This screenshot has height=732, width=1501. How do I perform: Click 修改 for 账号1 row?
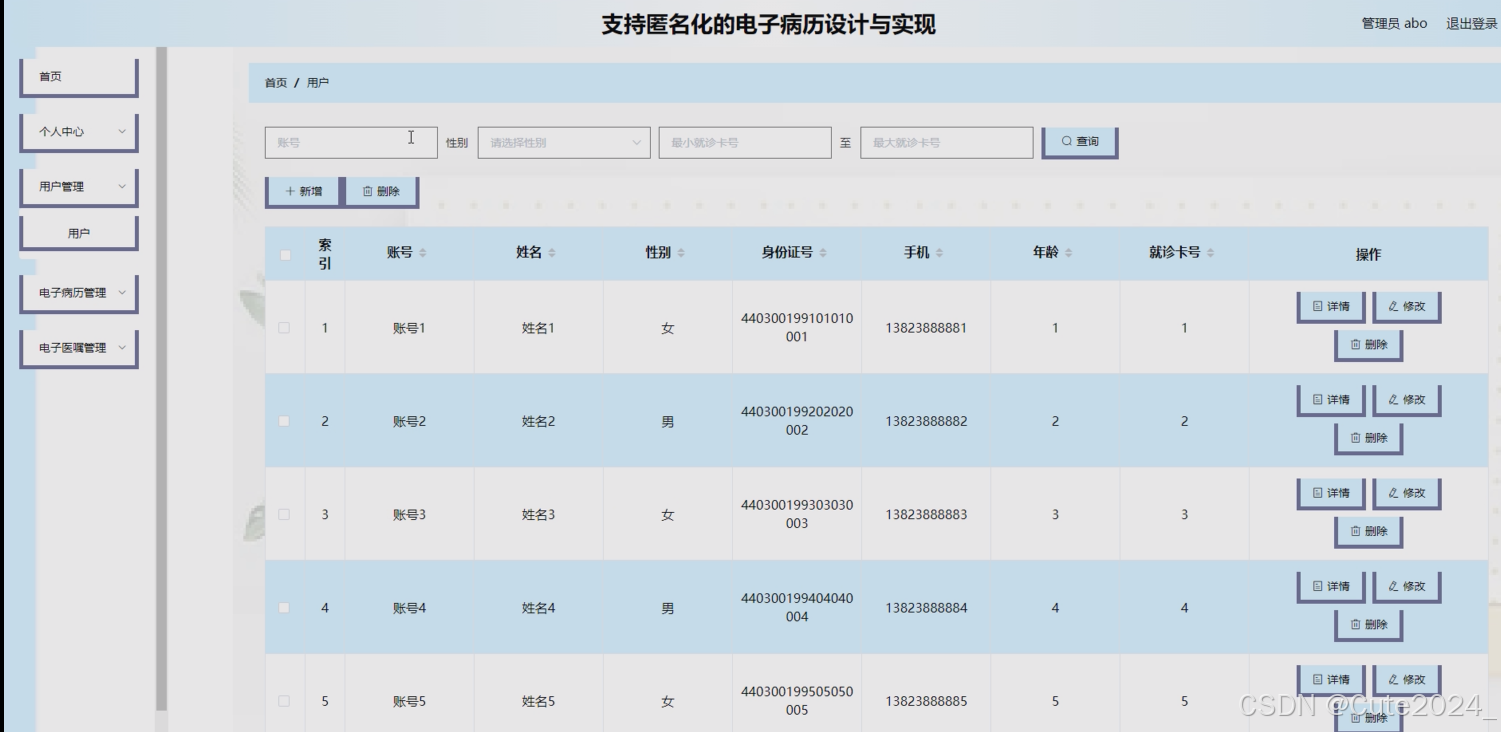[1407, 307]
